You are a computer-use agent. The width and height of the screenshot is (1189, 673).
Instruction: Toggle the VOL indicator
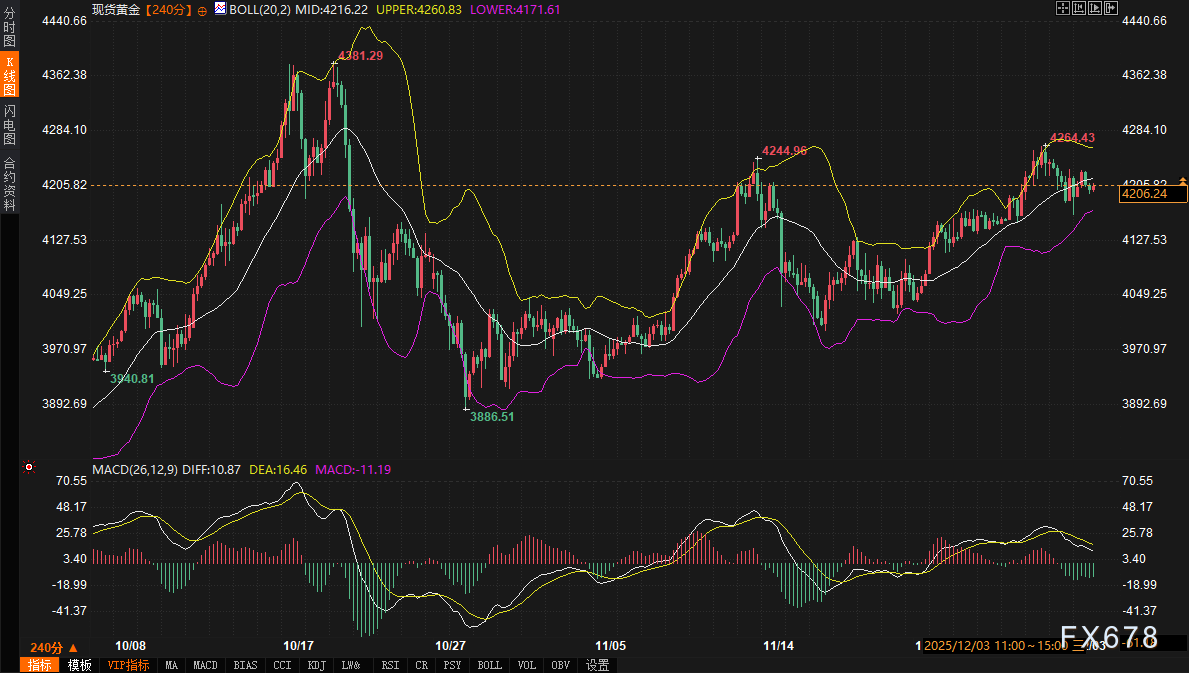point(527,665)
